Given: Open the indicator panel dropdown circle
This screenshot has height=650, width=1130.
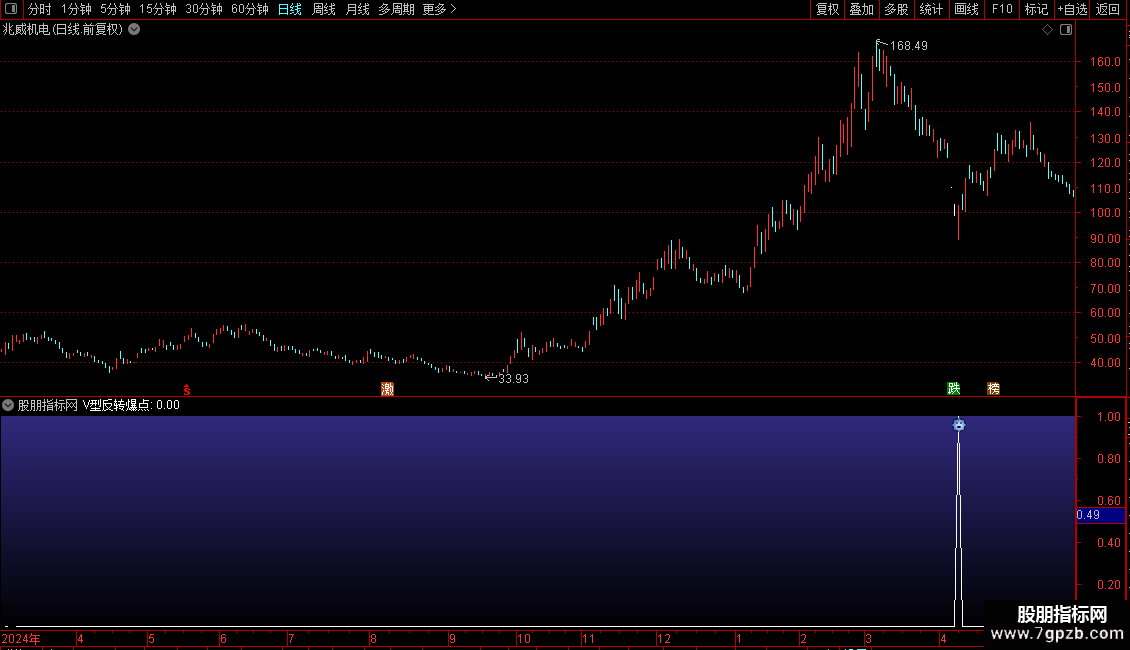Looking at the screenshot, I should pyautogui.click(x=8, y=405).
